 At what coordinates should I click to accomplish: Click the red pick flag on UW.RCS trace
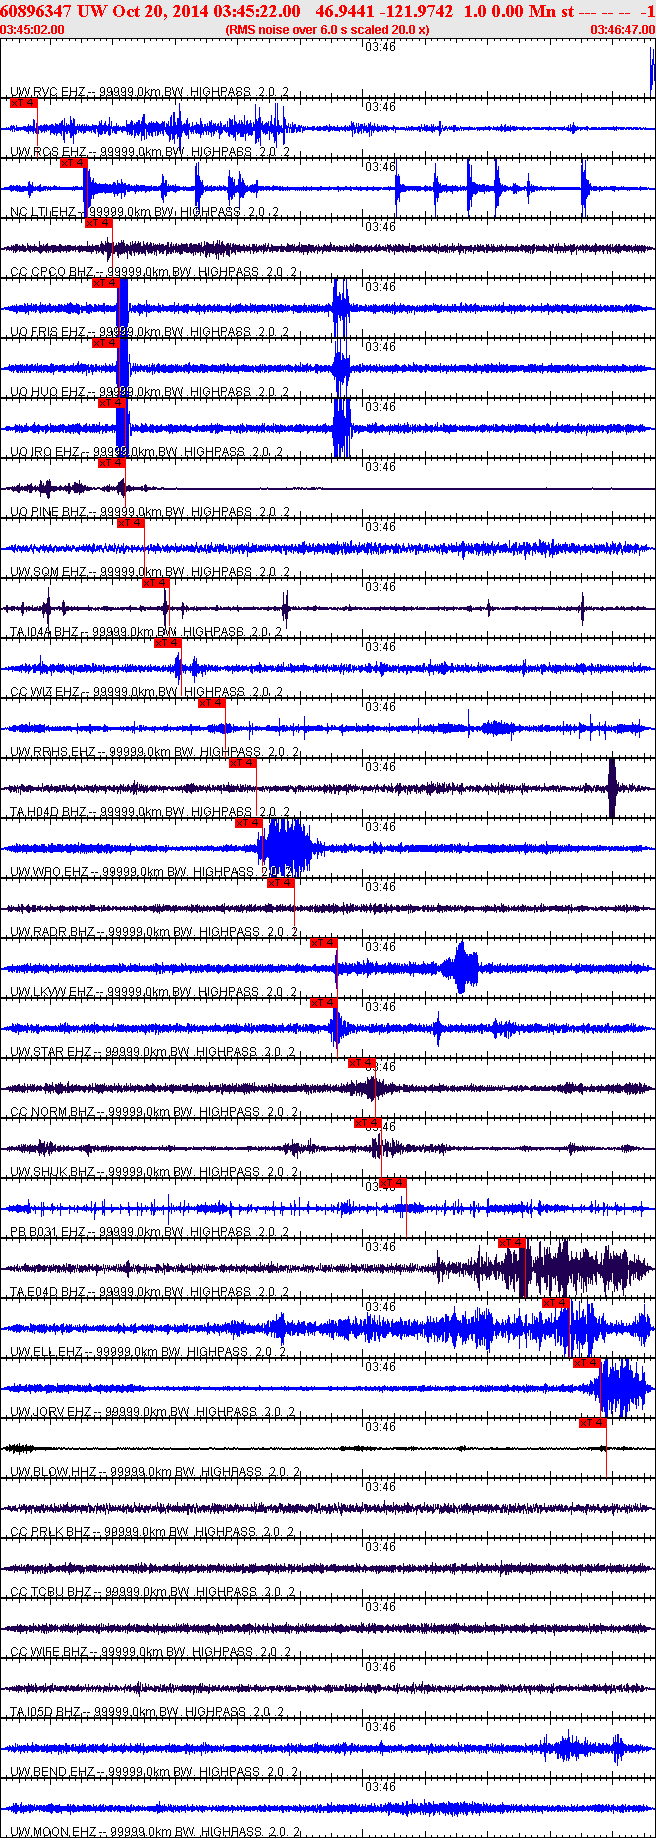(23, 103)
